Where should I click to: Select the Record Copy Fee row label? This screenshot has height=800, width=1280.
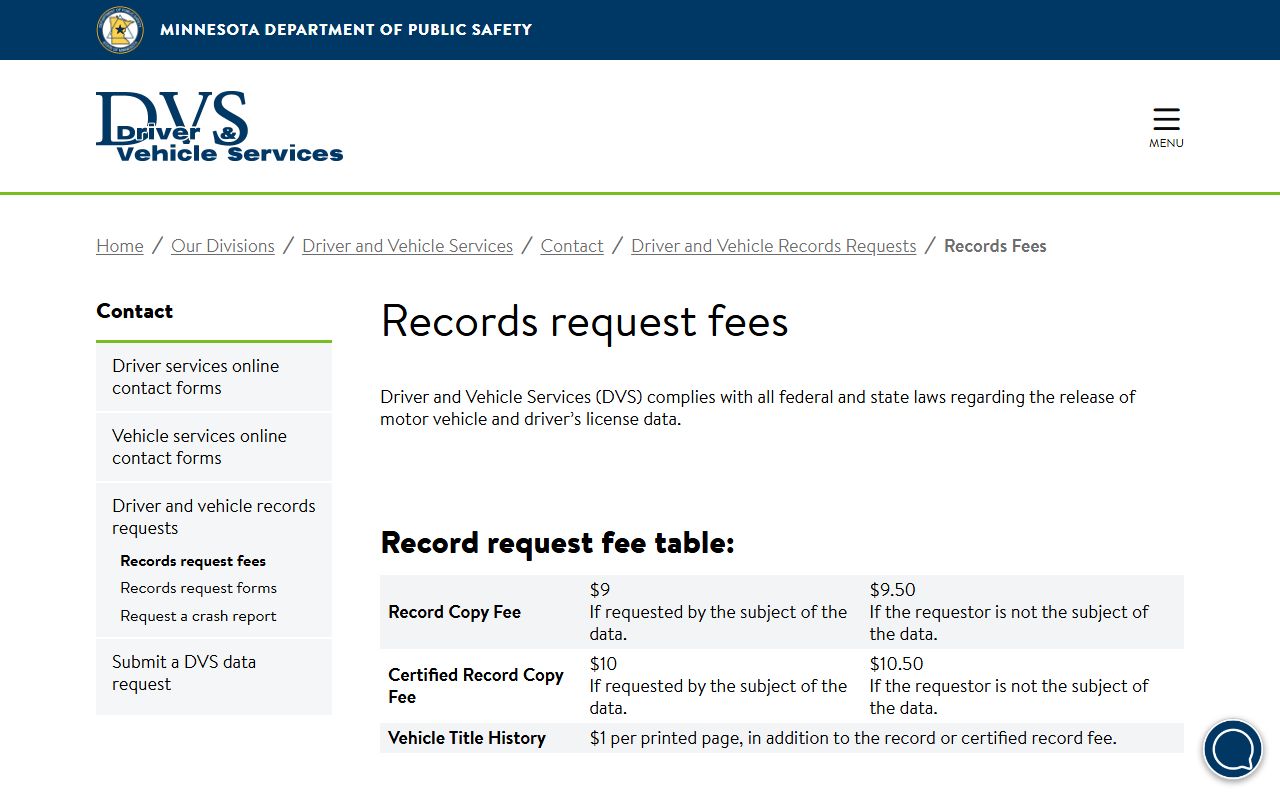click(x=455, y=612)
